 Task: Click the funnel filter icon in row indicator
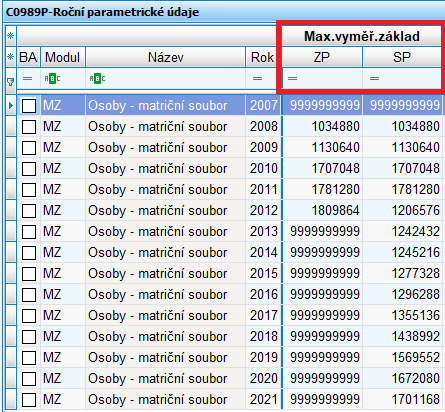click(x=10, y=82)
